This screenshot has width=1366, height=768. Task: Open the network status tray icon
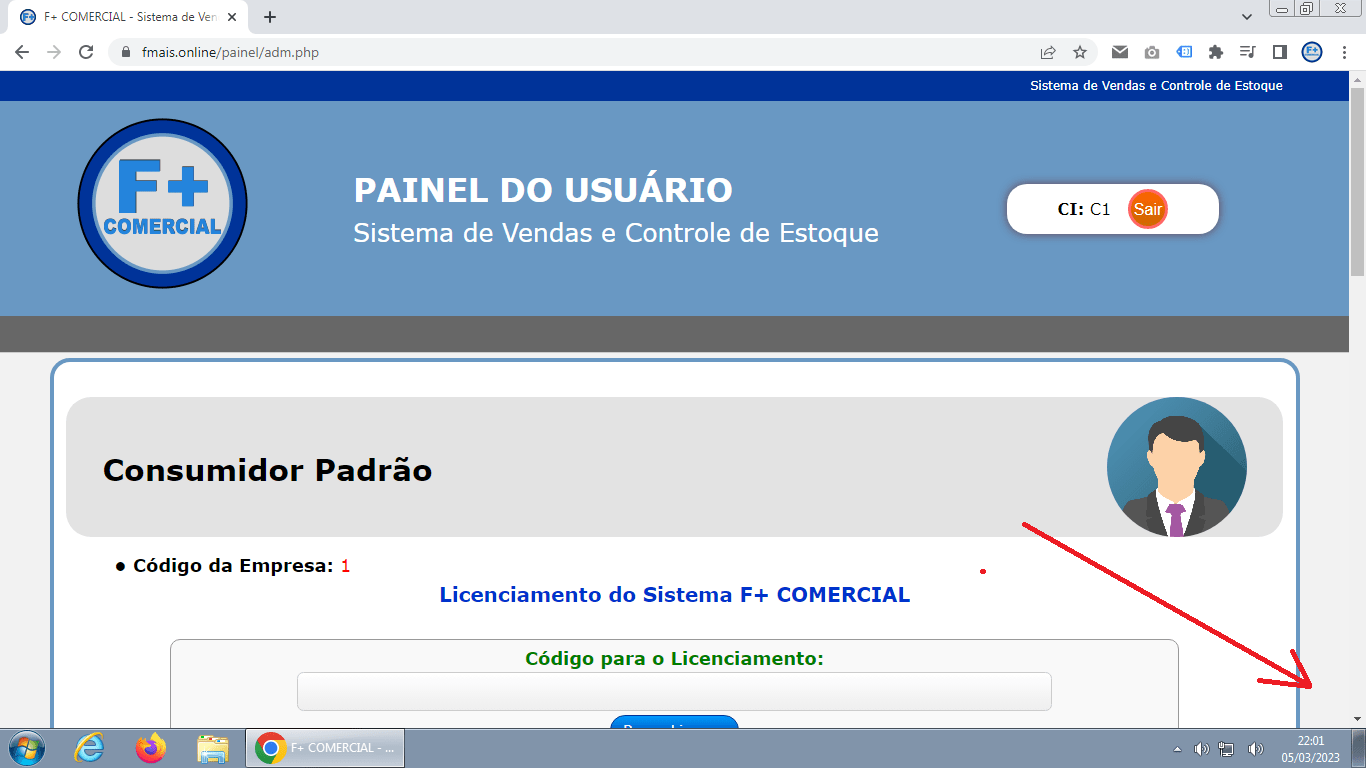coord(1226,748)
